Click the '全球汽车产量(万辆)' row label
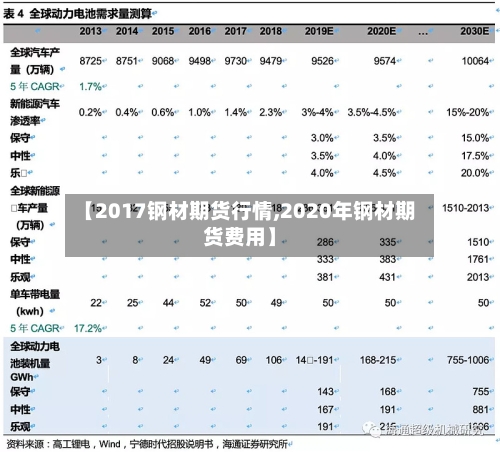This screenshot has height=452, width=500. (35, 61)
